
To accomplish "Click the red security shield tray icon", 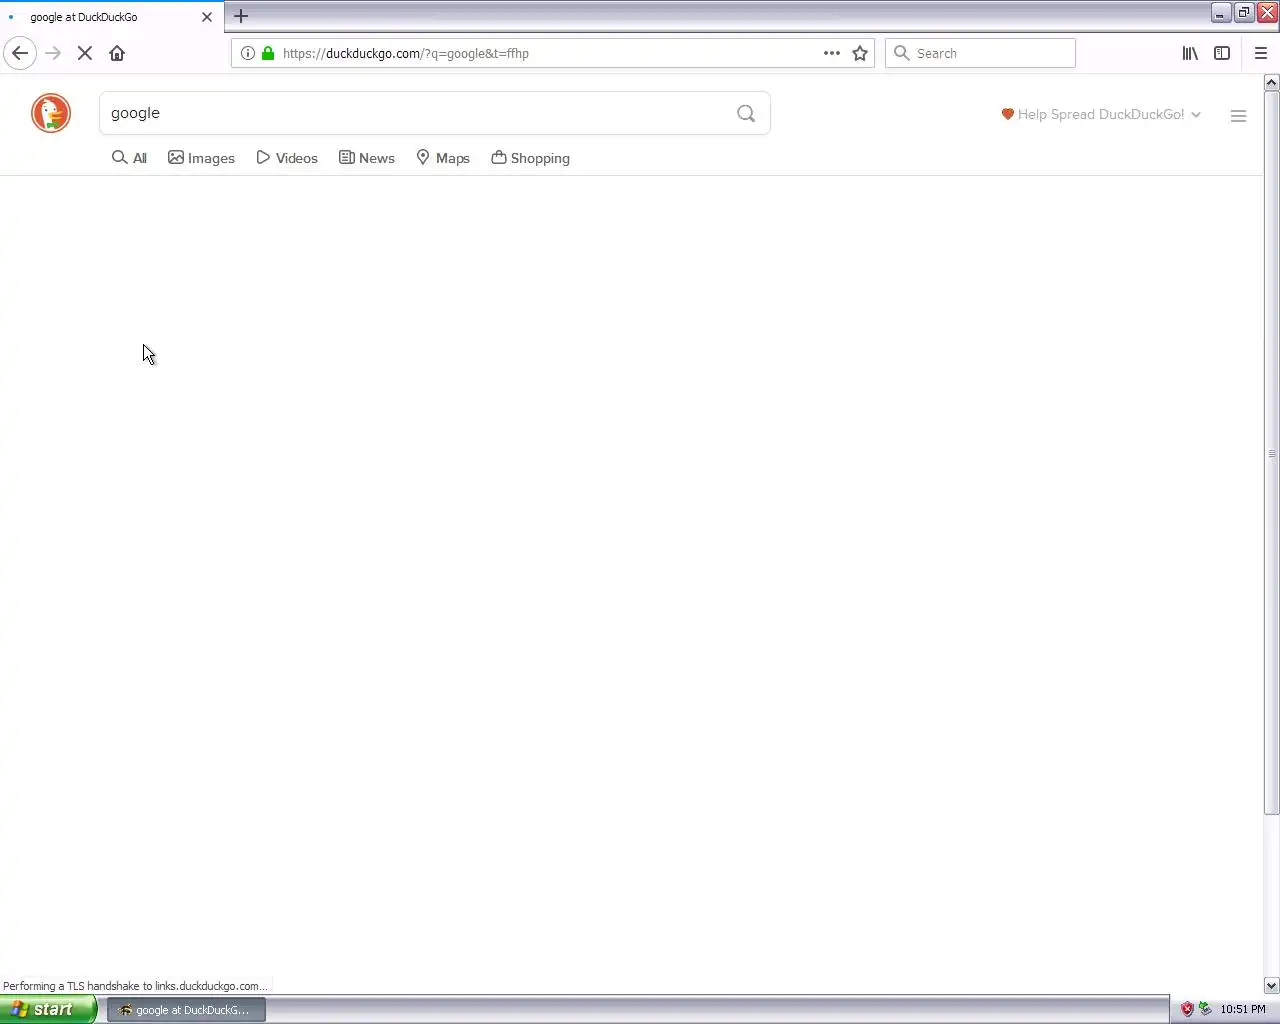I will click(x=1187, y=1009).
